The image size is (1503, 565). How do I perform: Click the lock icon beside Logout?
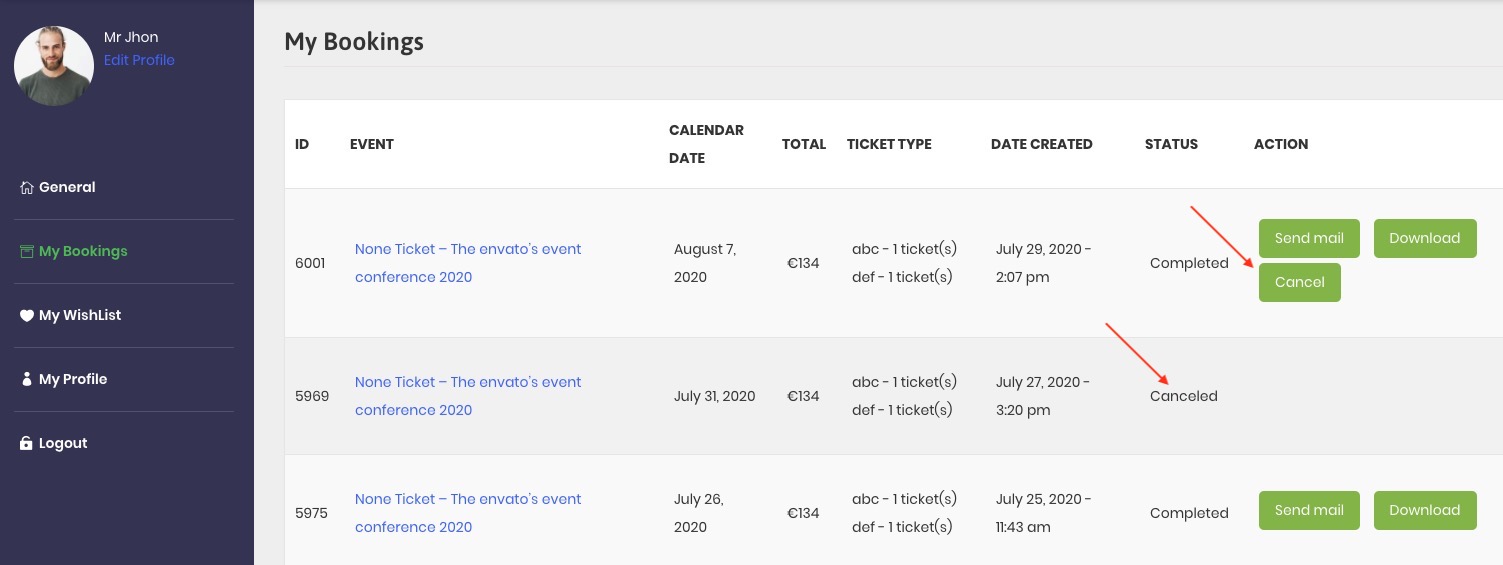pos(27,444)
